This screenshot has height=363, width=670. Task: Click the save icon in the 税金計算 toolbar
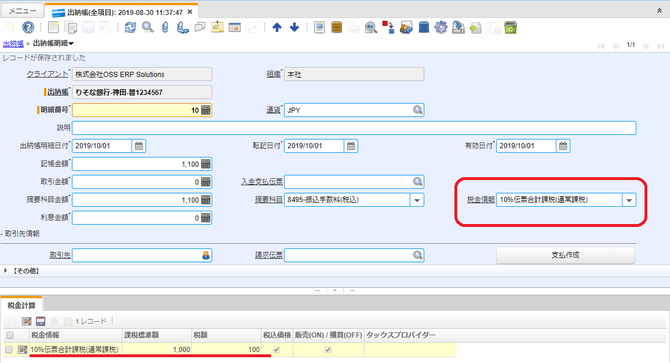click(x=41, y=321)
